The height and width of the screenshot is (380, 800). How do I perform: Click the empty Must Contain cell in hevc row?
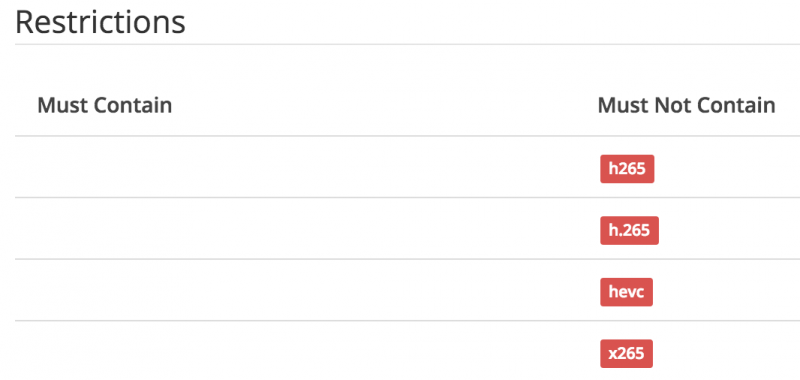[298, 290]
